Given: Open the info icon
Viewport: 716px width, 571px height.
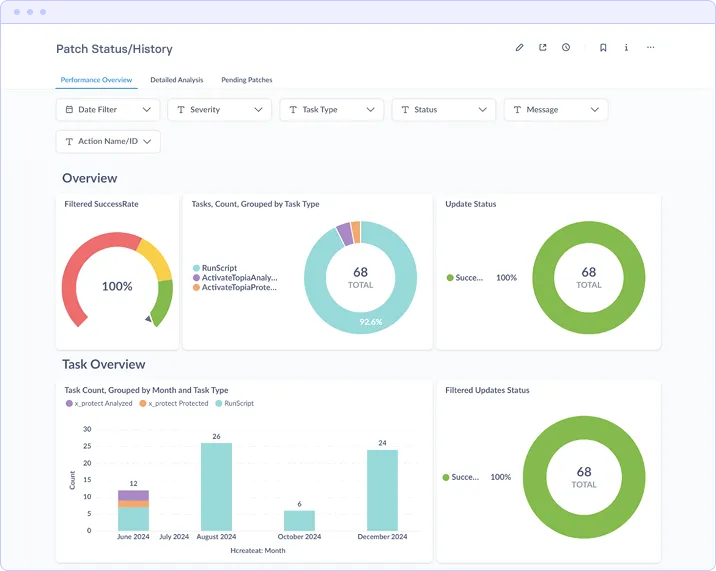Looking at the screenshot, I should [626, 48].
